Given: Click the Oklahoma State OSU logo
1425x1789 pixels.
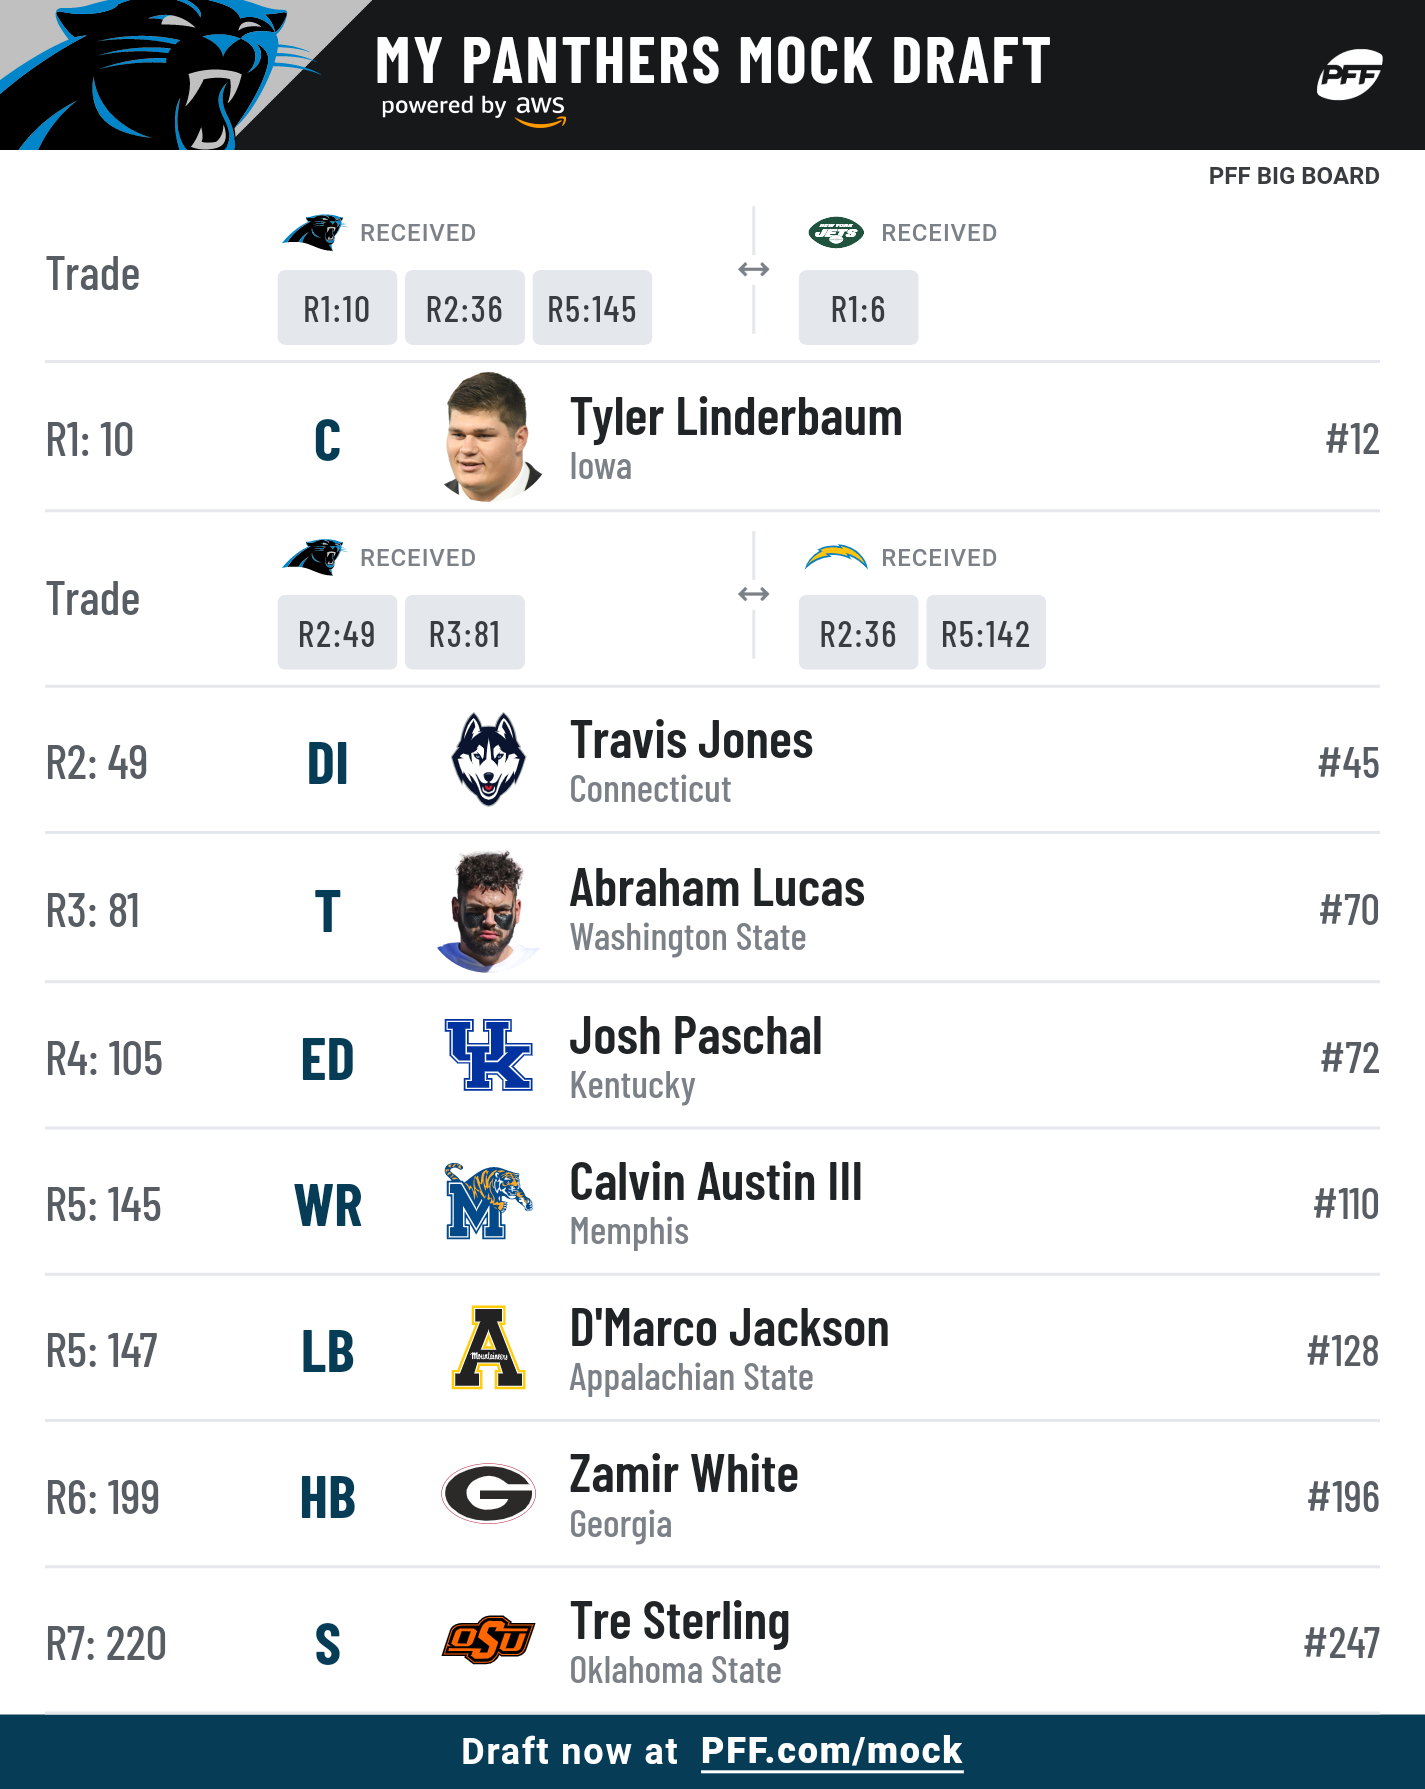Looking at the screenshot, I should (488, 1640).
